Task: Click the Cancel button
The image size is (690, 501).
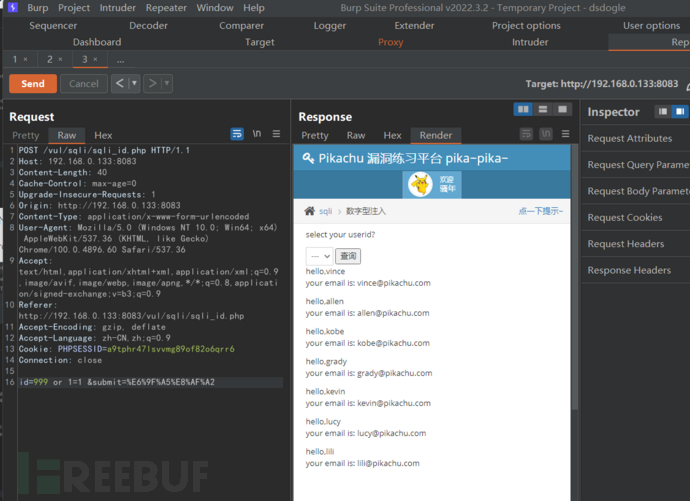Action: (84, 84)
